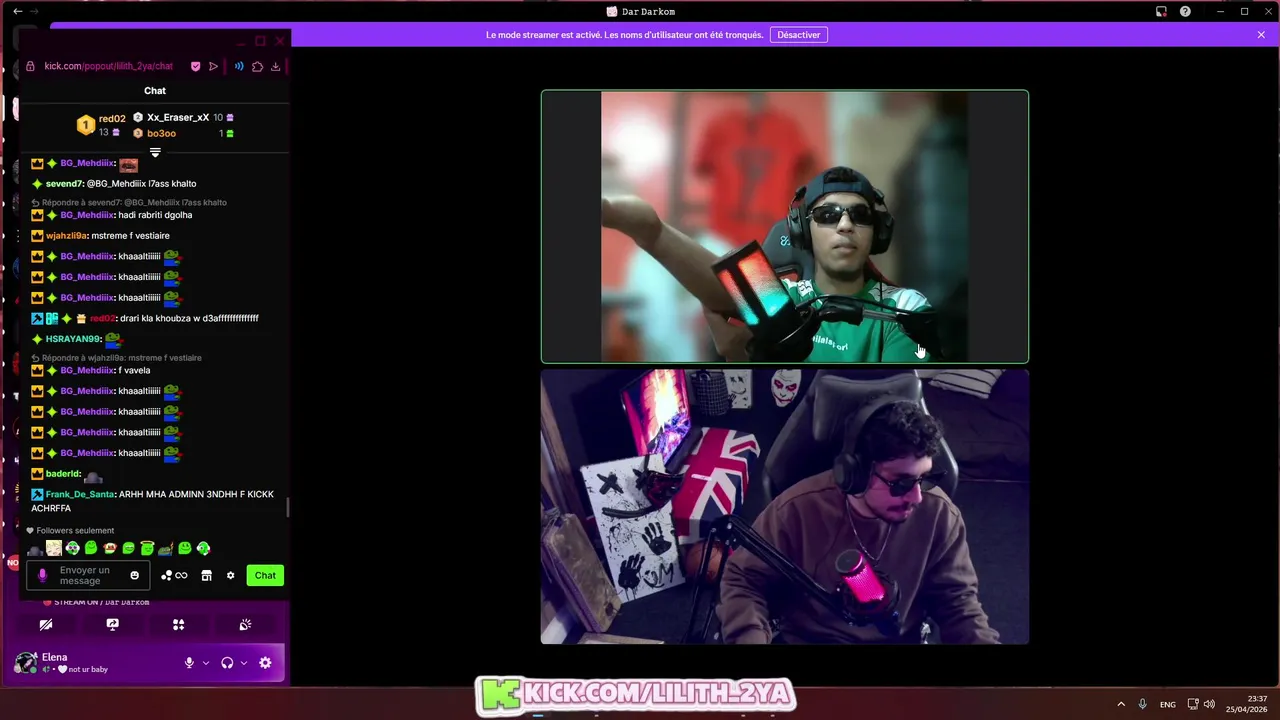Open user settings gear next to headphones
The image size is (1280, 720).
265,663
